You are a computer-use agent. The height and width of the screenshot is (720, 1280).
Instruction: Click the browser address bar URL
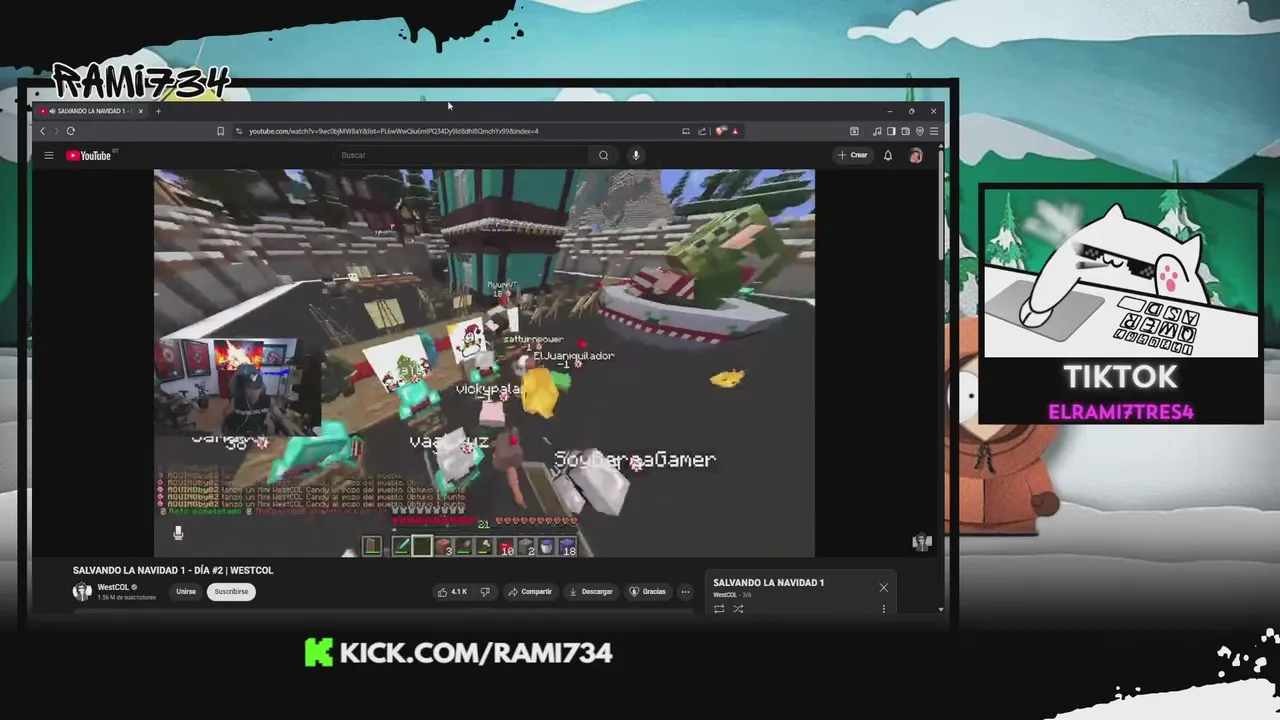[x=393, y=131]
